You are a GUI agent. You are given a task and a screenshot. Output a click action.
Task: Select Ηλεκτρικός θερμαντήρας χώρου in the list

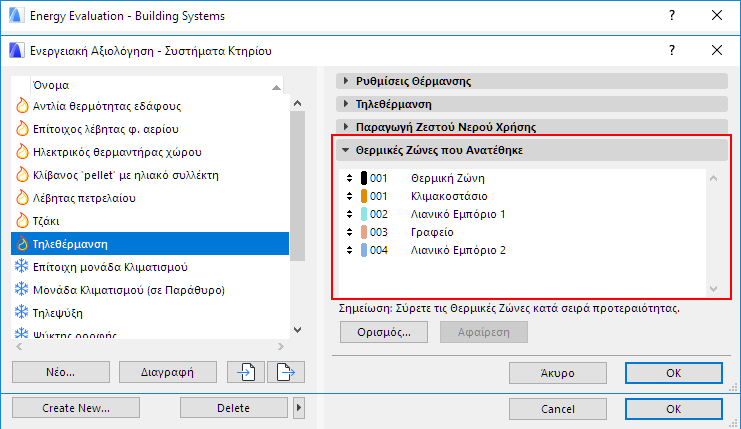118,151
